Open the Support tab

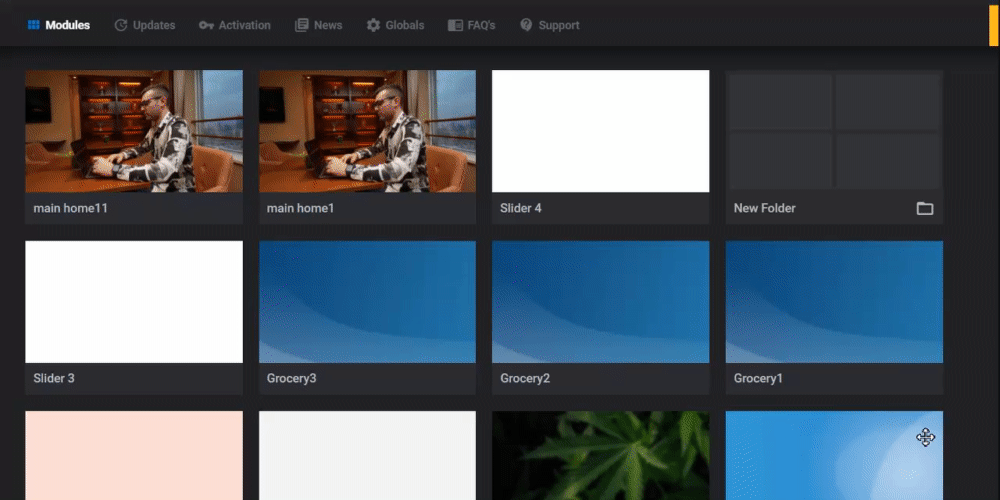(x=550, y=26)
